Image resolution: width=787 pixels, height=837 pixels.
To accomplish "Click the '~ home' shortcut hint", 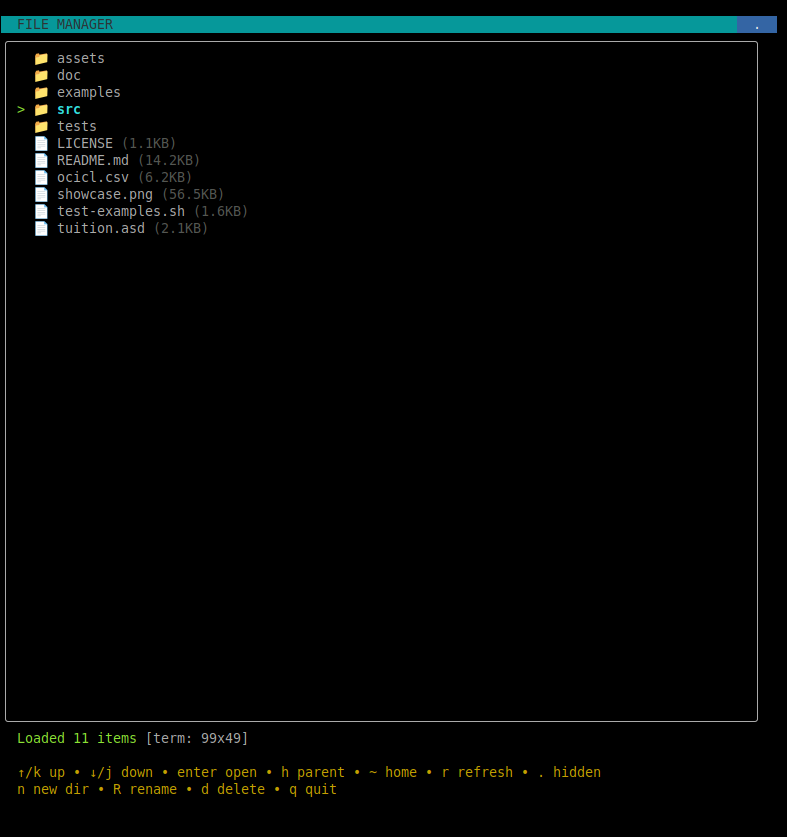I will click(x=393, y=773).
